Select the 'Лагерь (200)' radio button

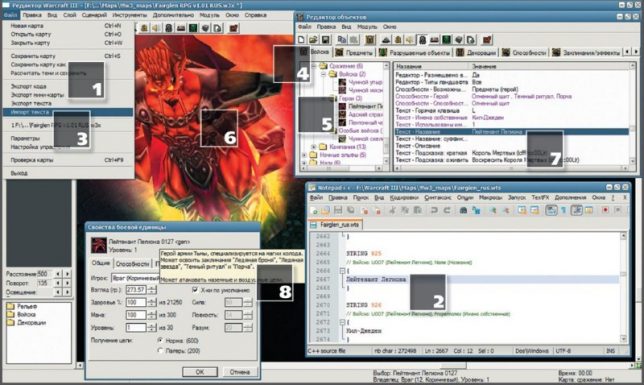160,351
